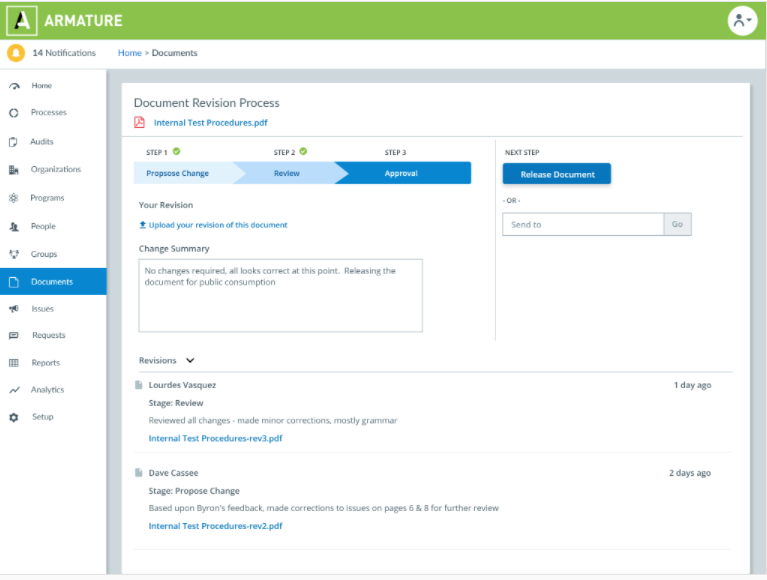Click Step 1 green checkmark icon
The image size is (767, 580).
point(177,152)
